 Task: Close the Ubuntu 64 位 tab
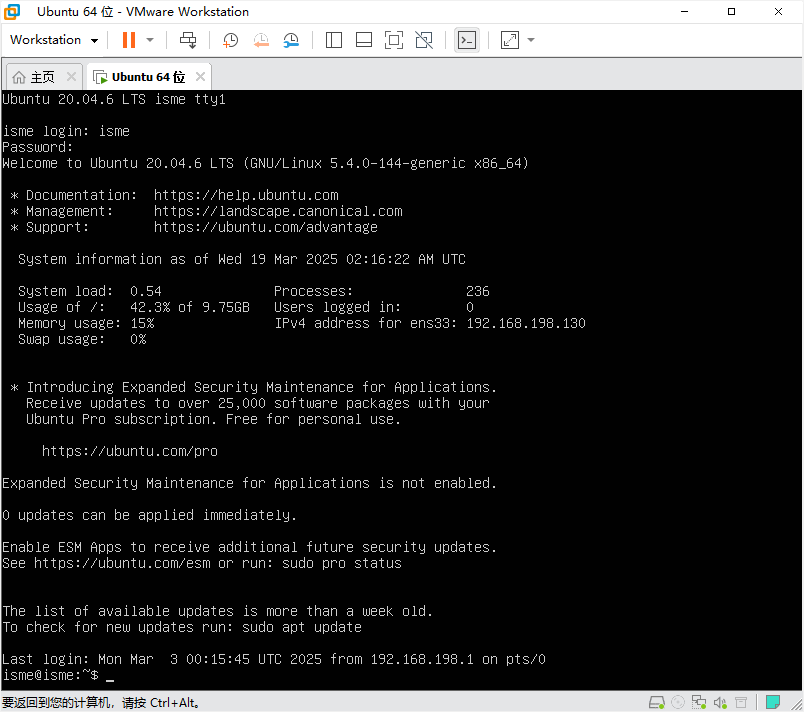(x=200, y=77)
